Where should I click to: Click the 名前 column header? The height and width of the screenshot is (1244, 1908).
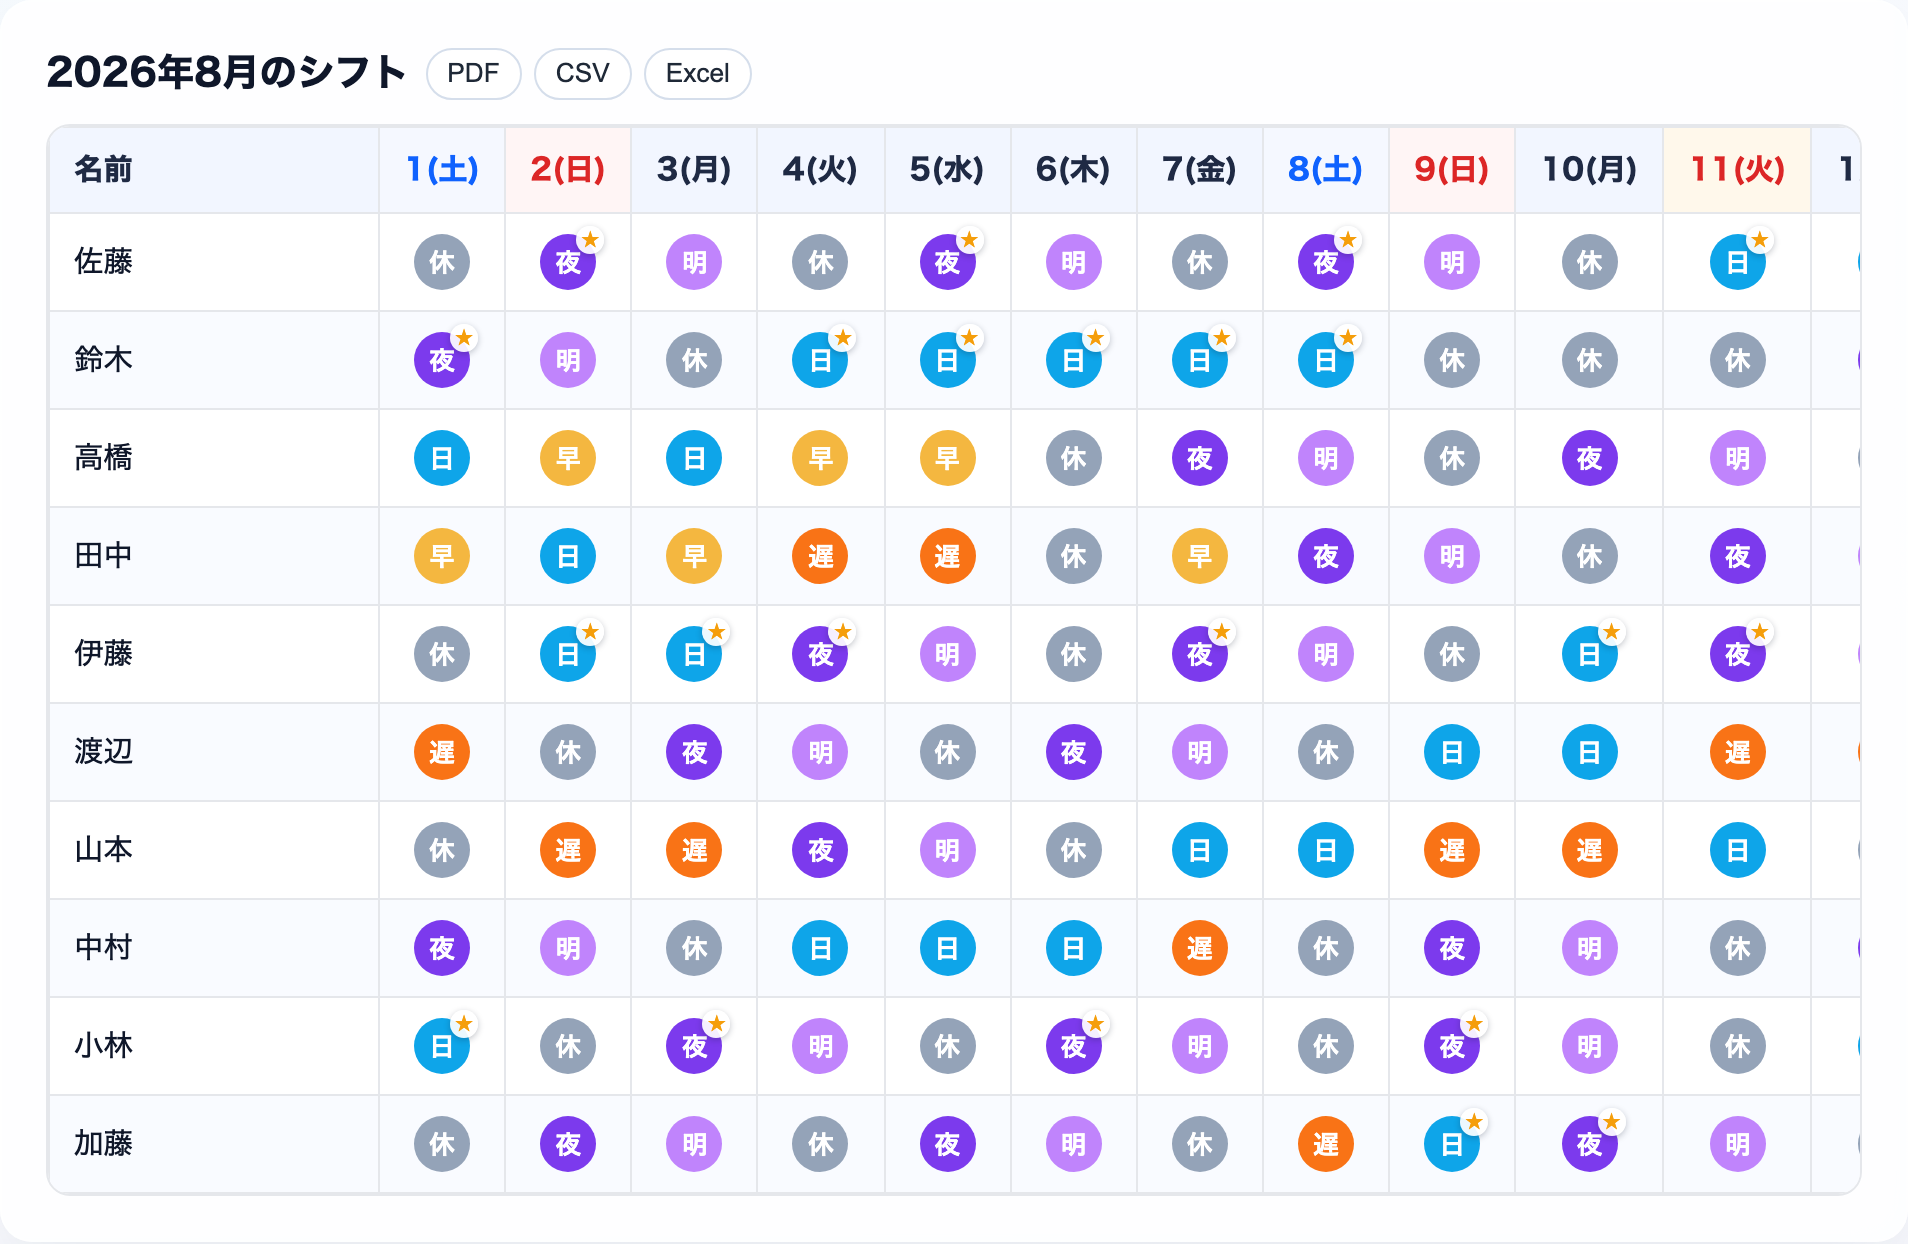point(214,170)
